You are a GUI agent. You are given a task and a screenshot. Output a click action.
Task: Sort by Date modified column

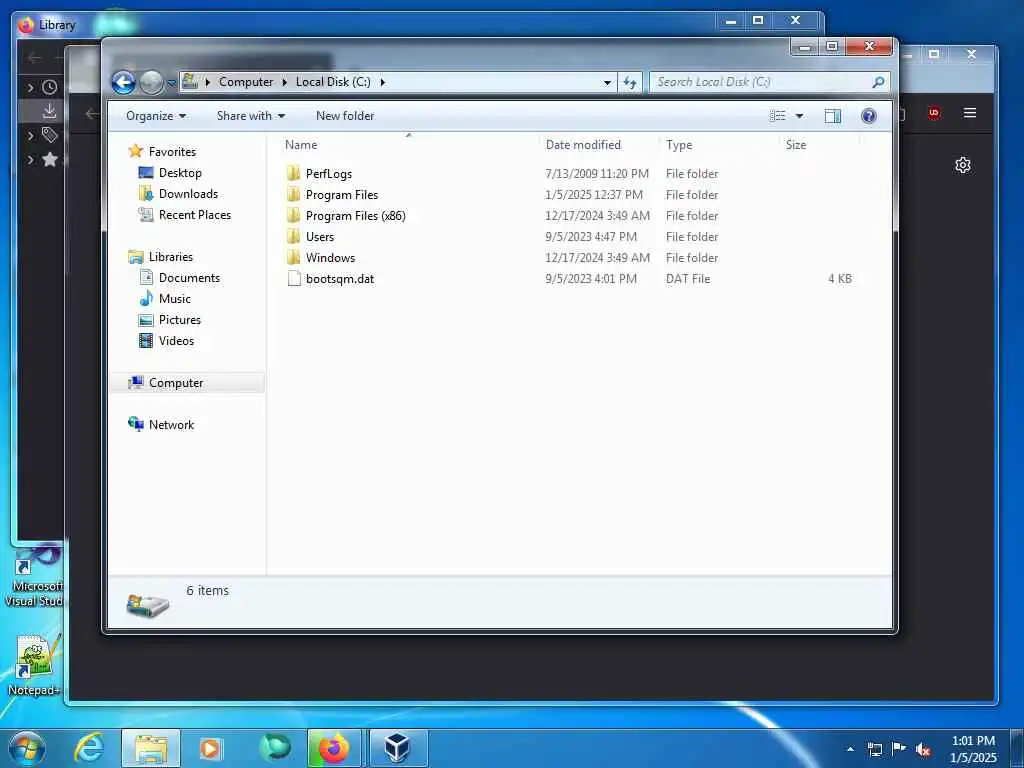click(x=583, y=145)
